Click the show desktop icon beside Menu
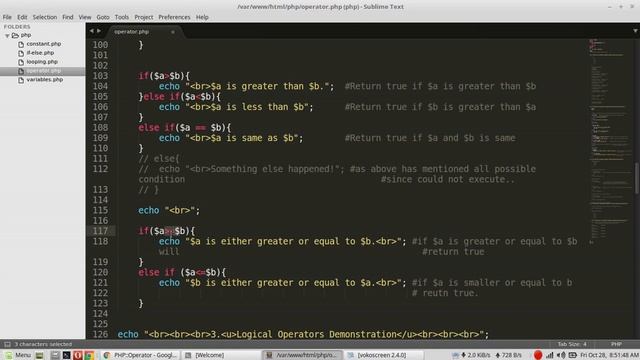Screen dimensions: 640x360 40,355
